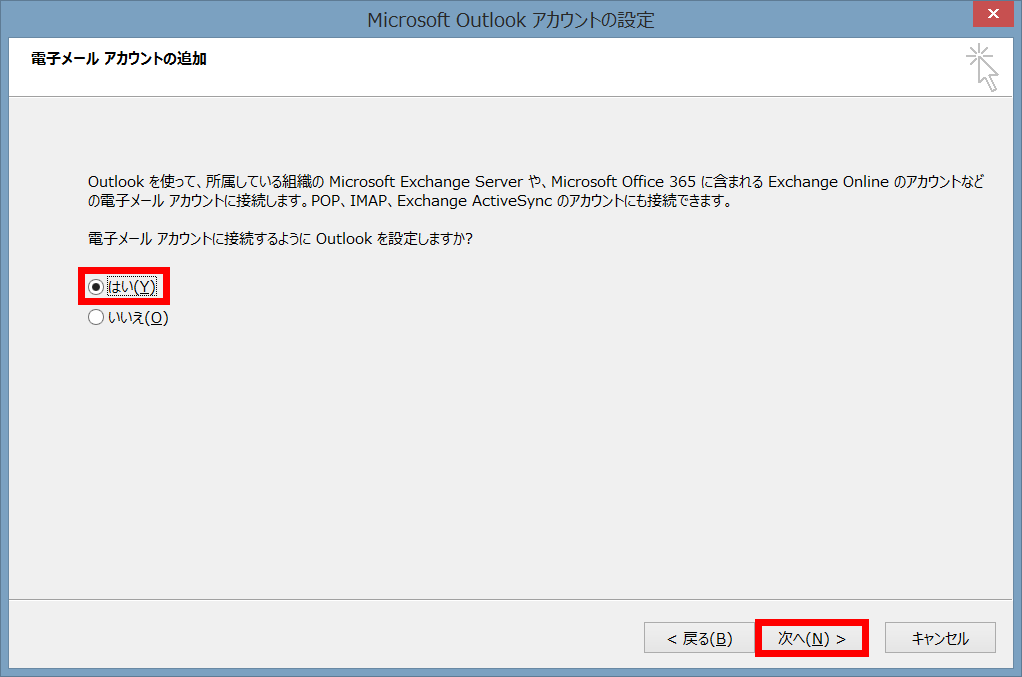Viewport: 1022px width, 677px height.
Task: Abort the Outlook account configuration
Action: [x=939, y=637]
